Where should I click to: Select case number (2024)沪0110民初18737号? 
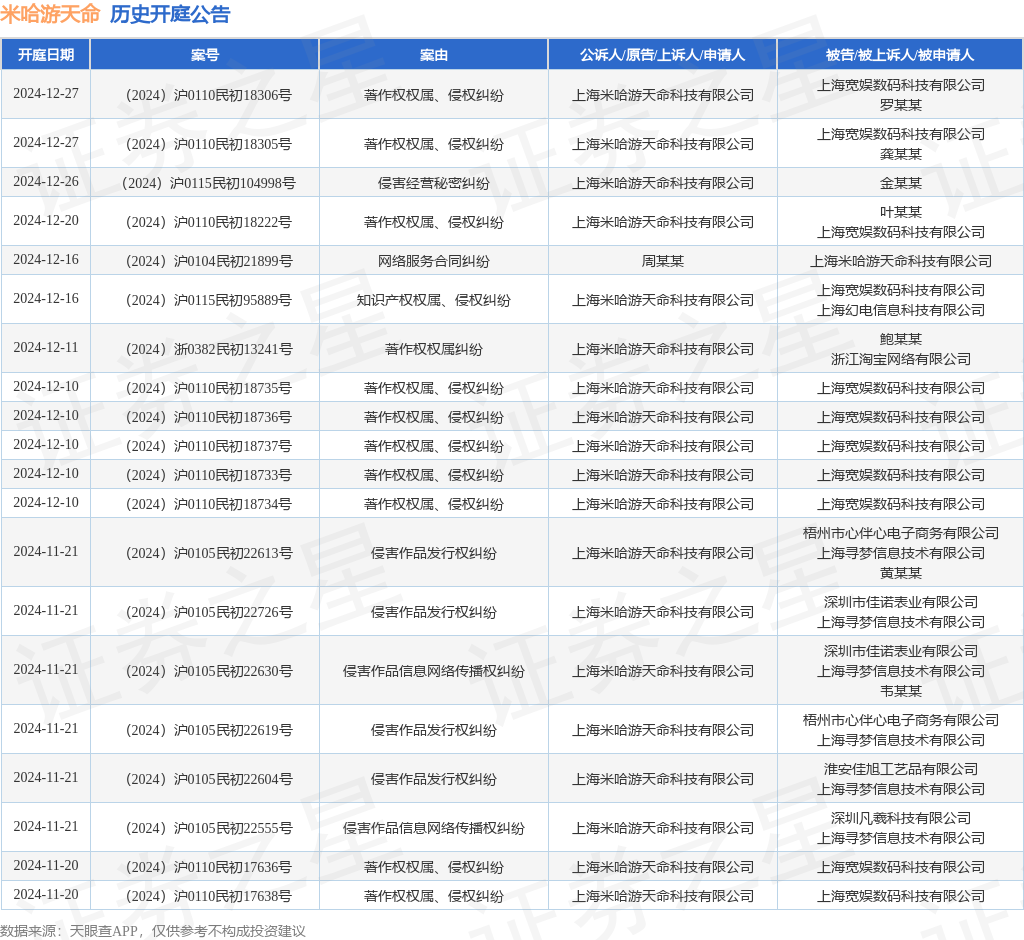[208, 447]
